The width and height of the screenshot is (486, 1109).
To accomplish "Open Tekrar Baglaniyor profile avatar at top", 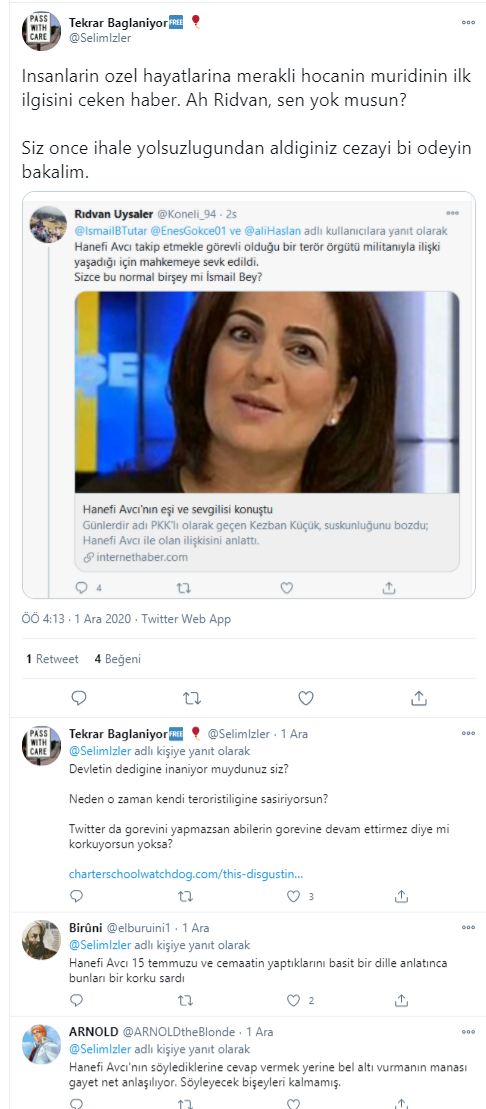I will (42, 31).
